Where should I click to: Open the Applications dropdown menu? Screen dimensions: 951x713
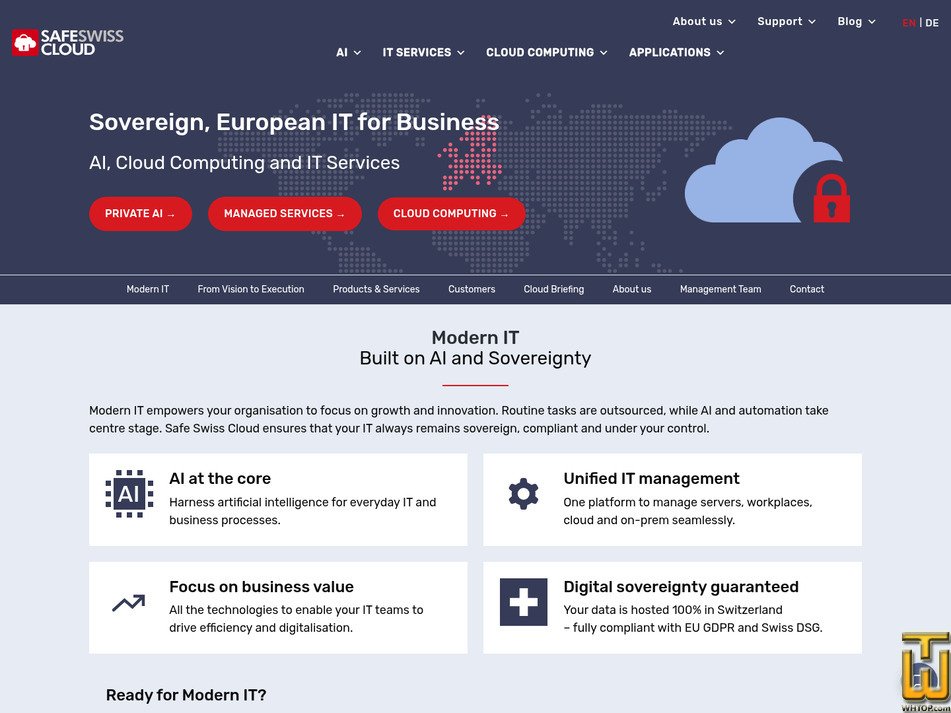[x=676, y=52]
